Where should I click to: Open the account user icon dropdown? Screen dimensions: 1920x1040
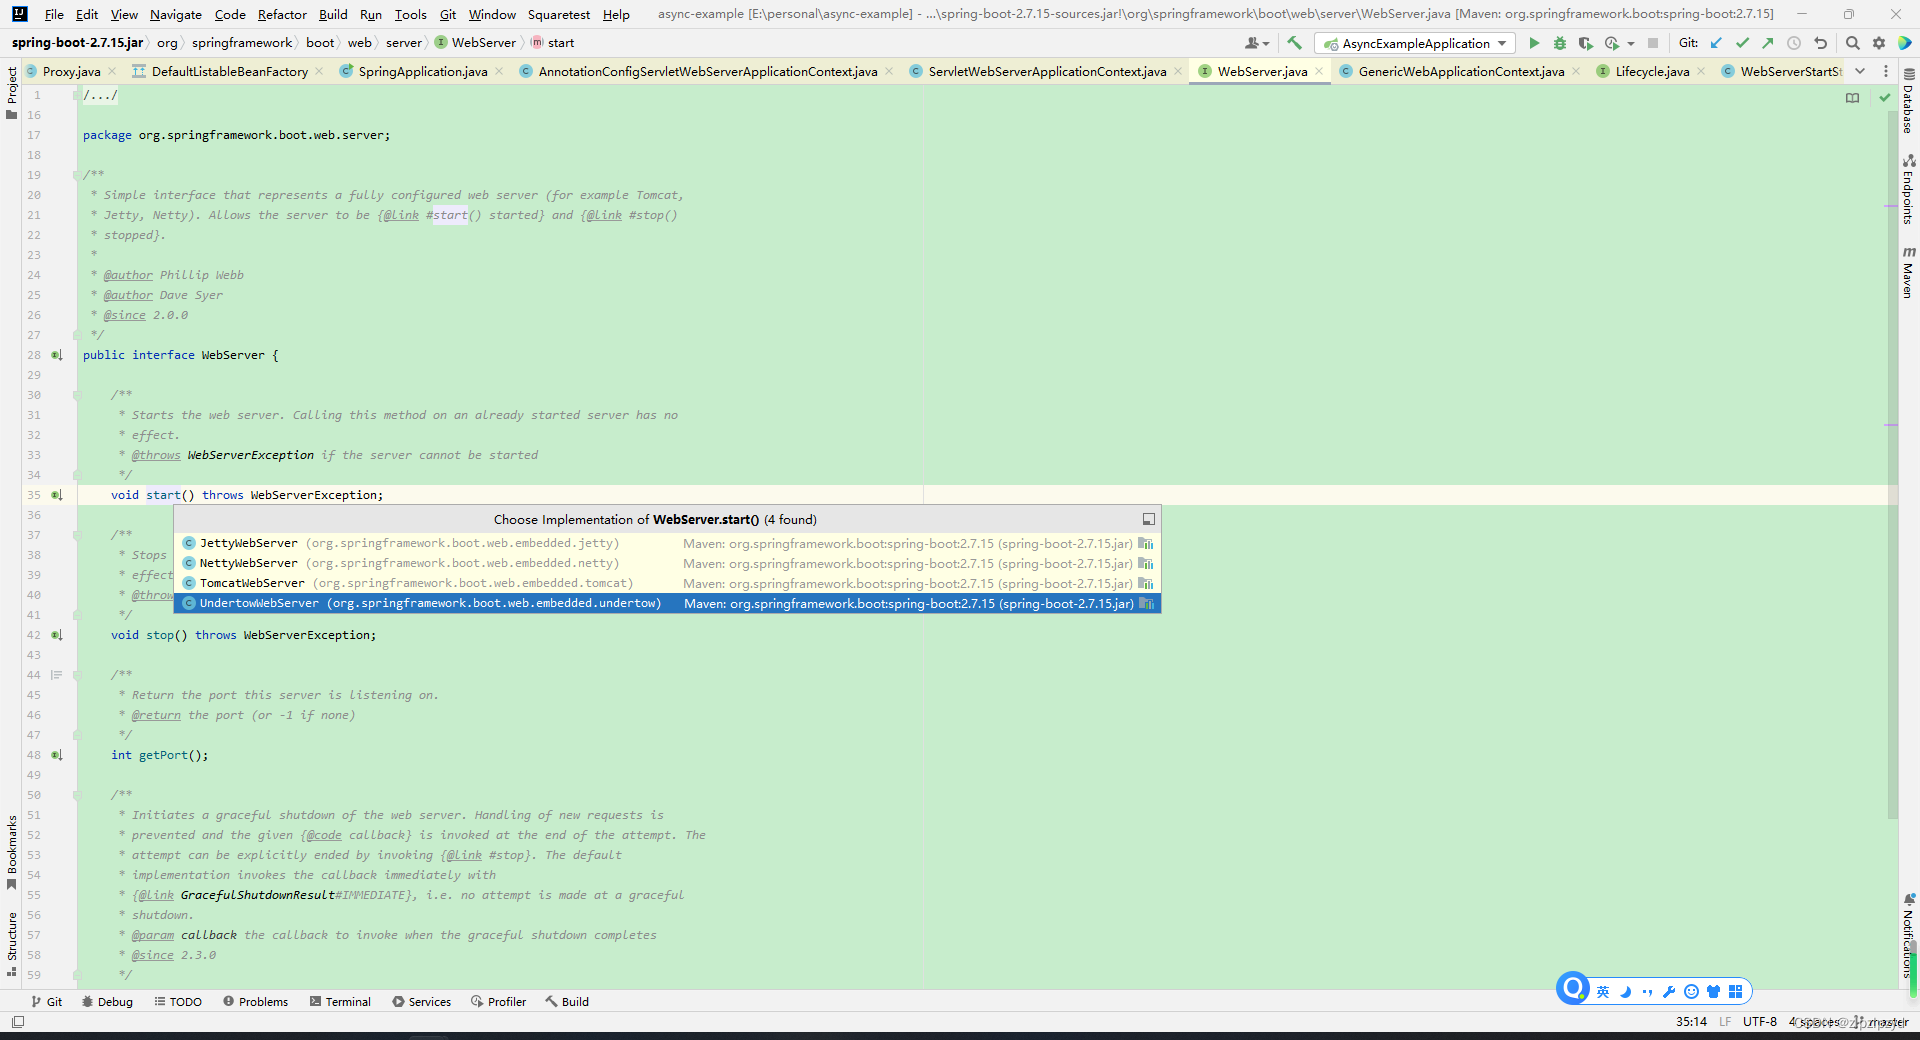[1257, 43]
